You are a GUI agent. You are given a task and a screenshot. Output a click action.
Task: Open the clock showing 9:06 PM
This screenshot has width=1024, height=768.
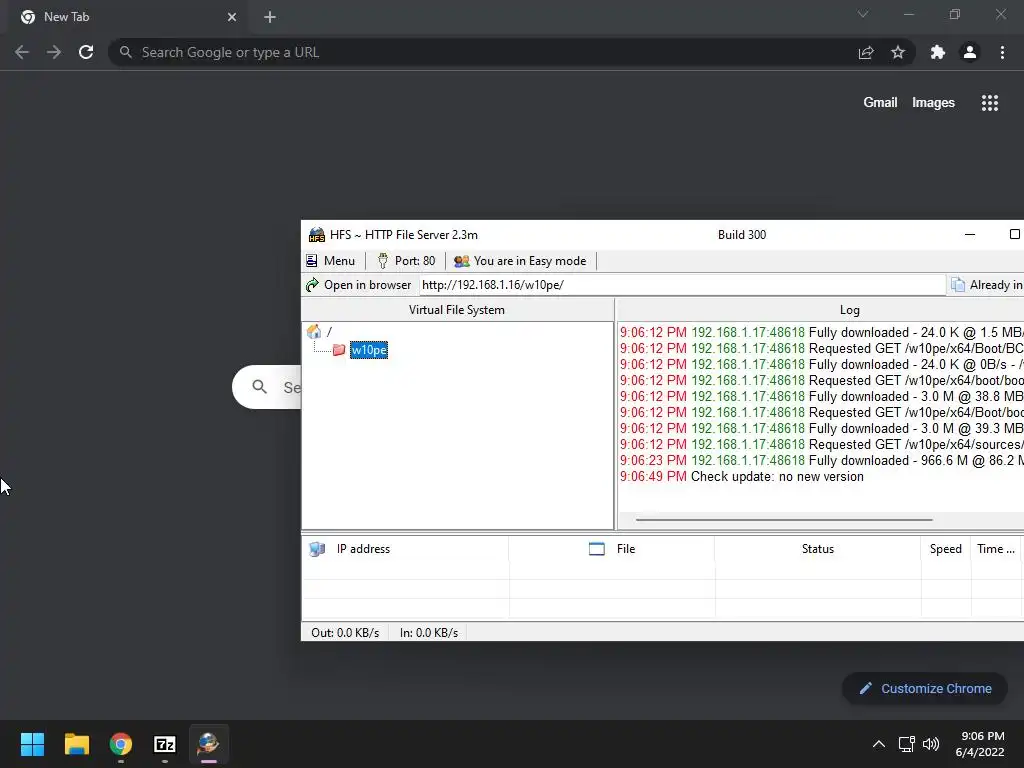(981, 744)
